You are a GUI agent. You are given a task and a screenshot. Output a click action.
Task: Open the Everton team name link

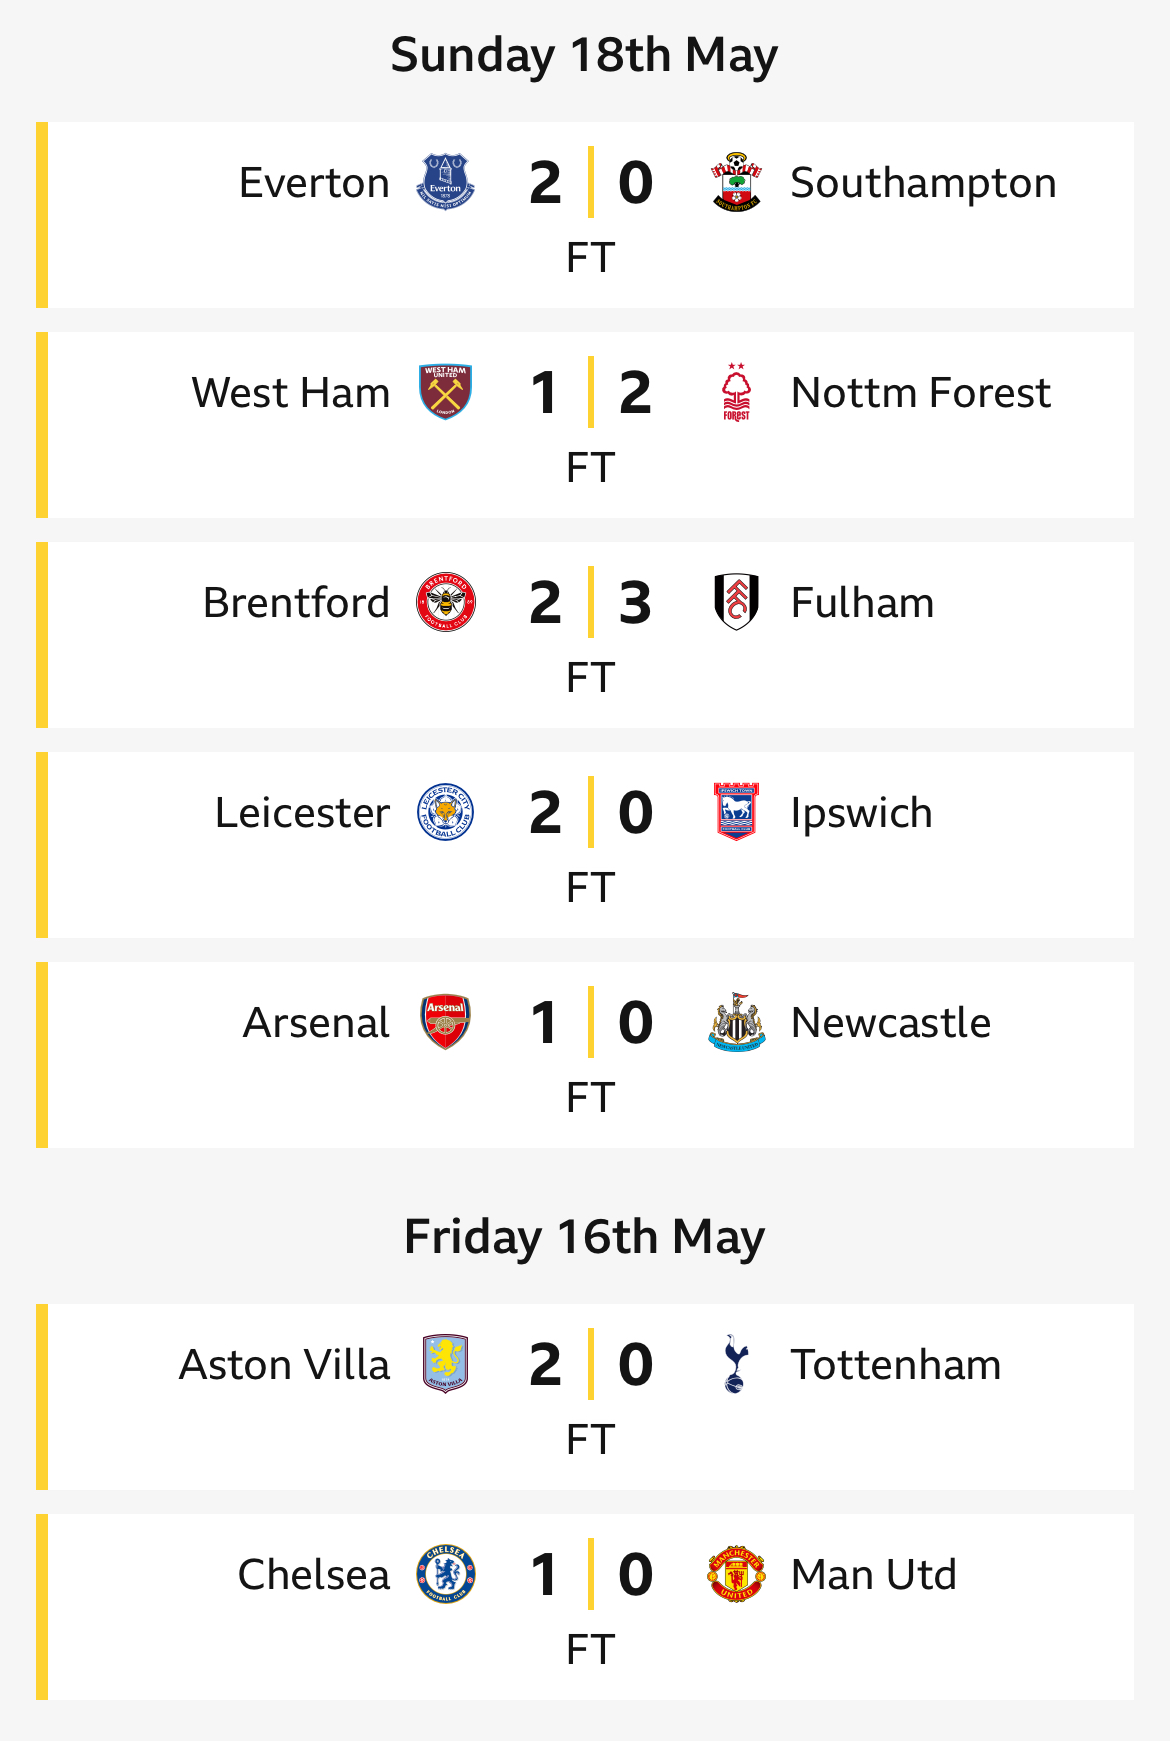(314, 183)
